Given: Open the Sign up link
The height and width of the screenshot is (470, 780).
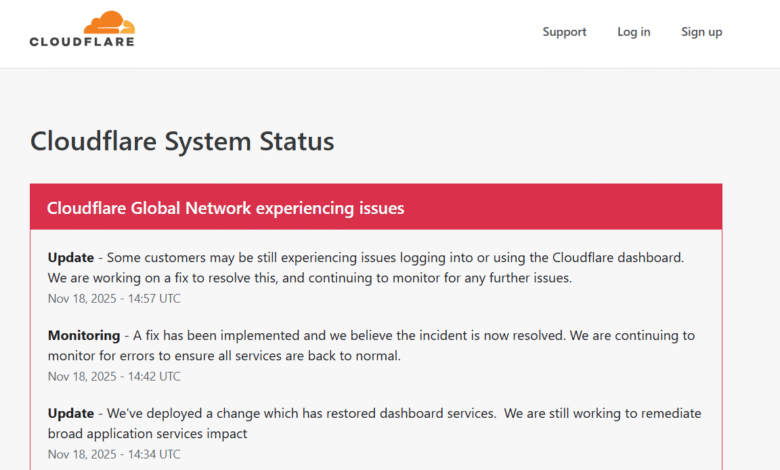Looking at the screenshot, I should (x=701, y=32).
